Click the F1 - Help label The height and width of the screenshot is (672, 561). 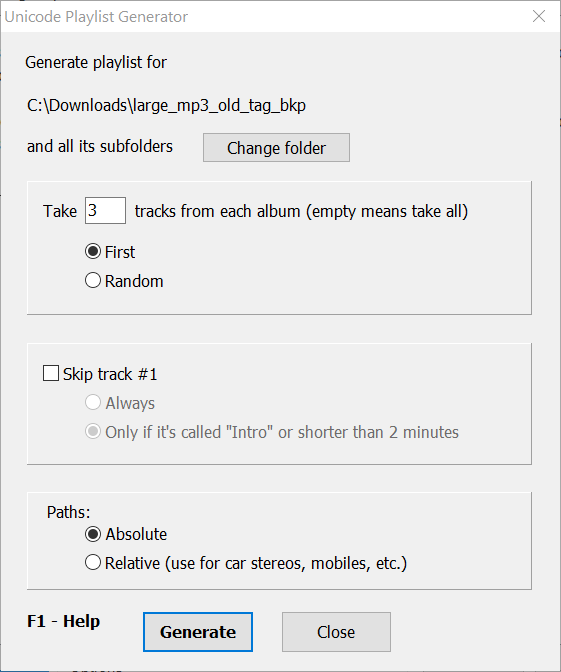tap(63, 621)
